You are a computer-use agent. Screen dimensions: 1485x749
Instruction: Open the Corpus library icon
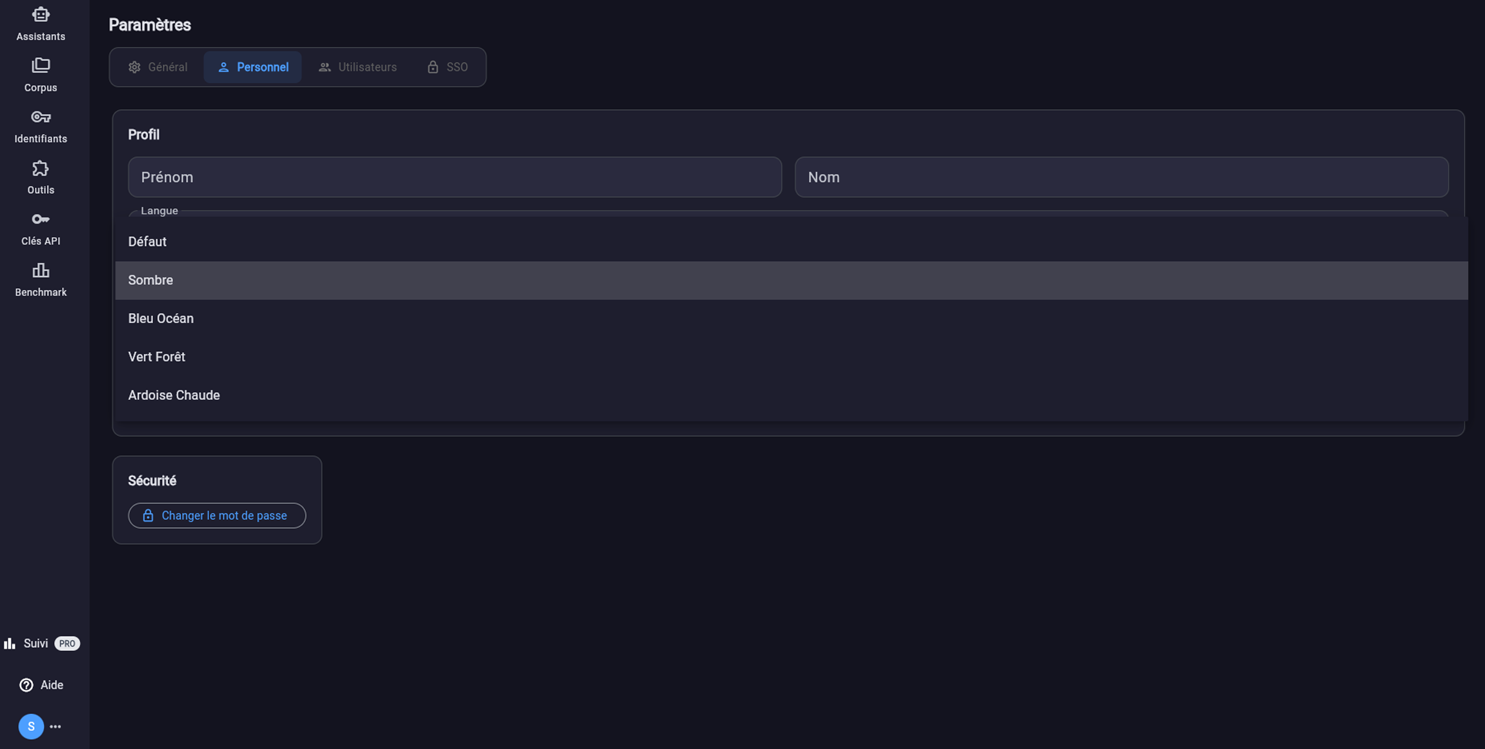(x=41, y=65)
